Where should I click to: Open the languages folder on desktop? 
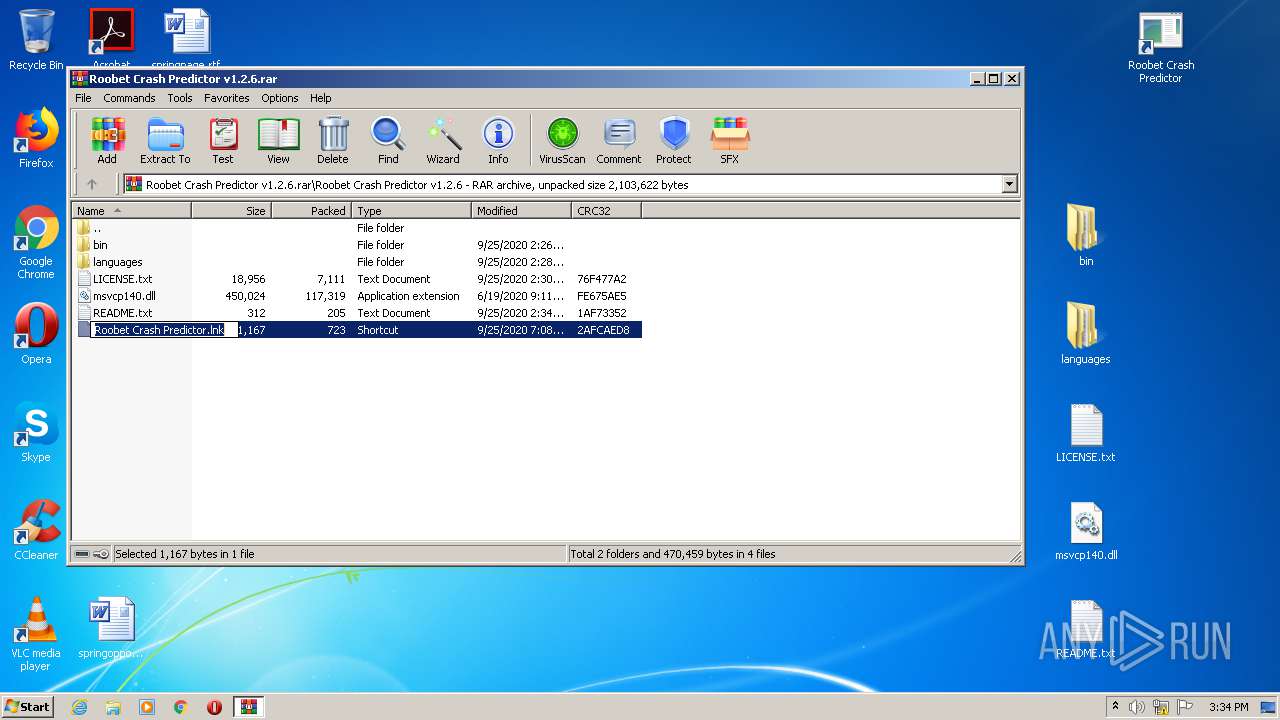(x=1086, y=334)
